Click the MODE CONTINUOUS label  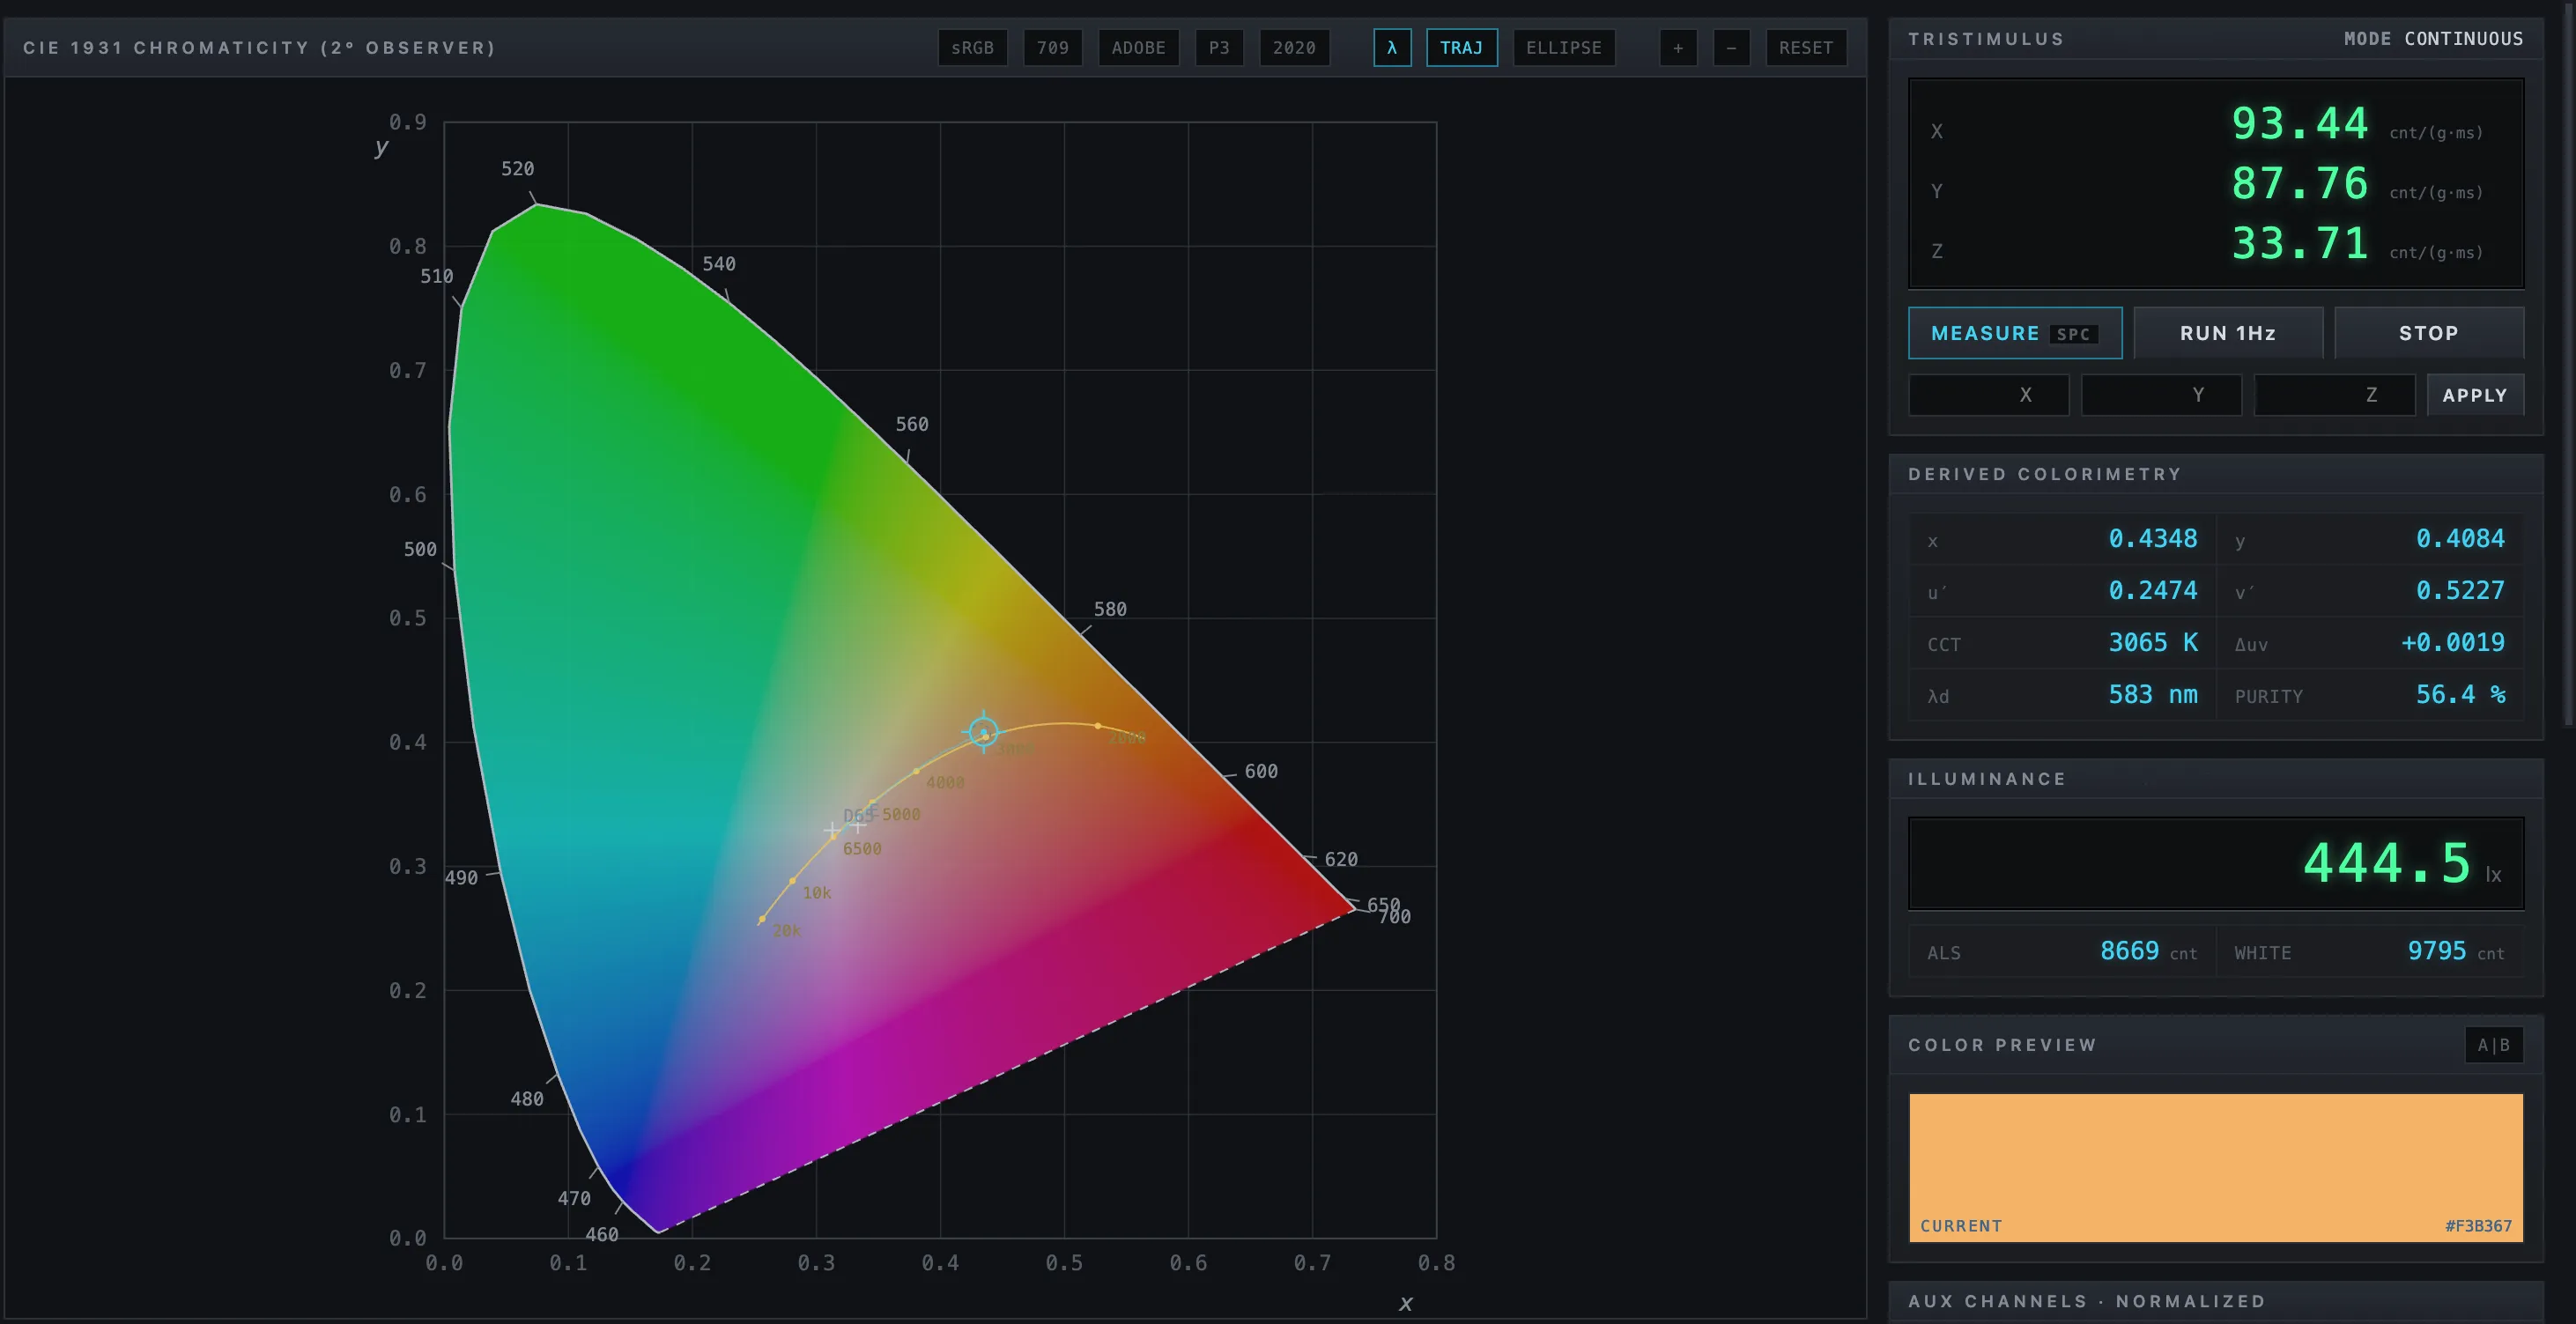pos(2433,39)
